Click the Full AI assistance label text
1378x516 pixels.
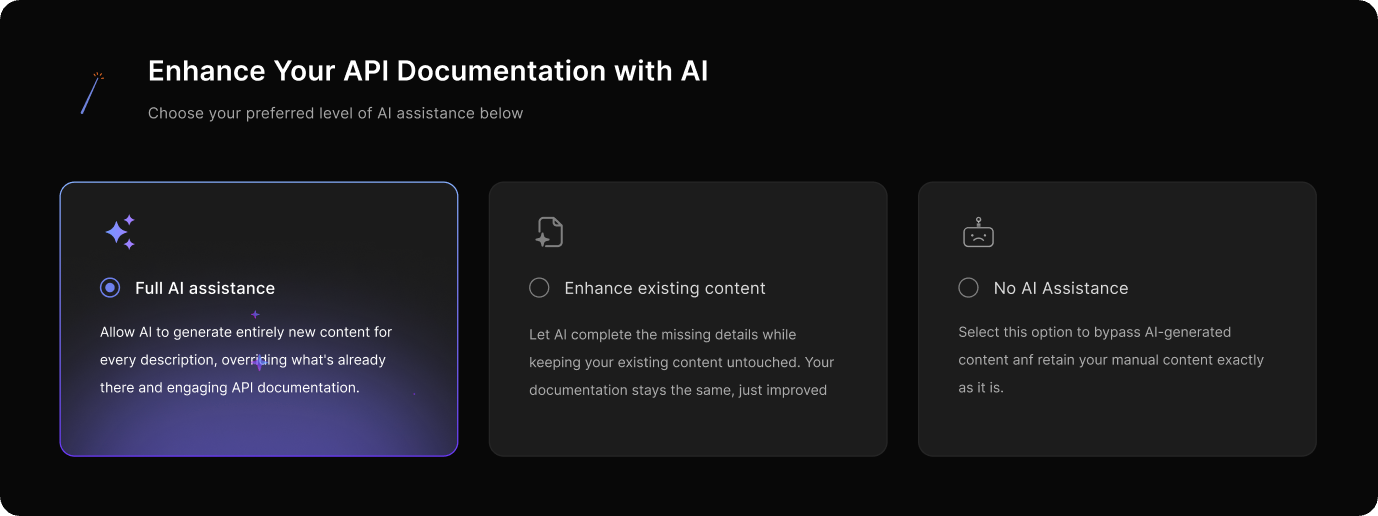[x=205, y=288]
